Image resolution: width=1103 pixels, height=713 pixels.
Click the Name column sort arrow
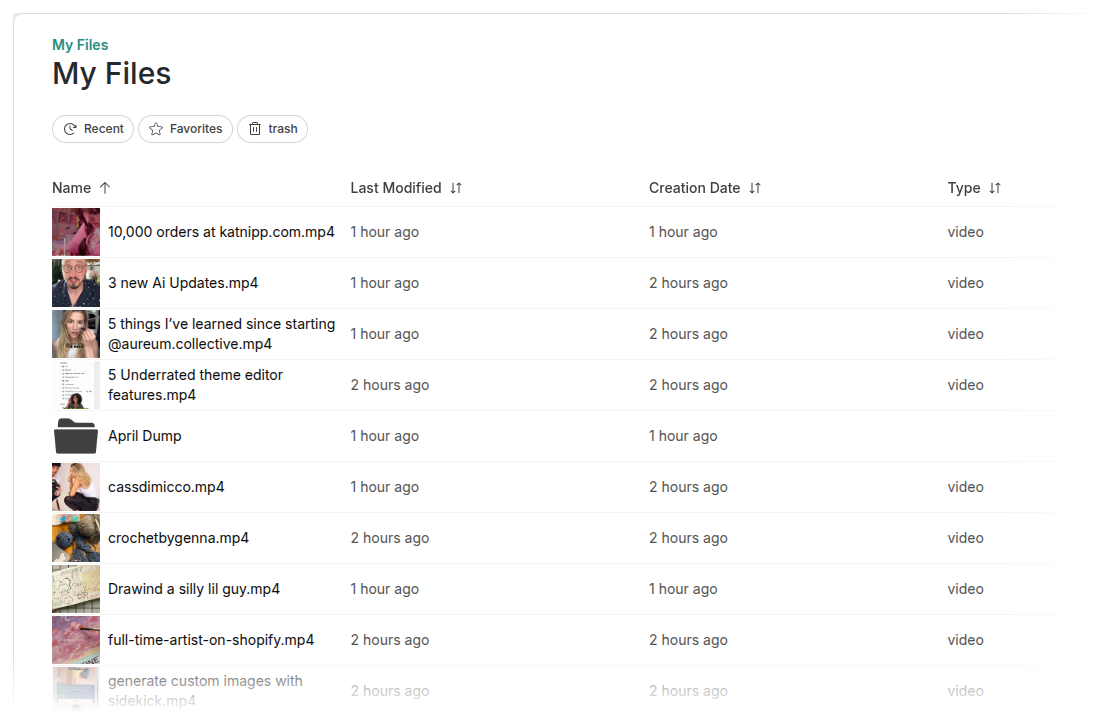pos(105,188)
